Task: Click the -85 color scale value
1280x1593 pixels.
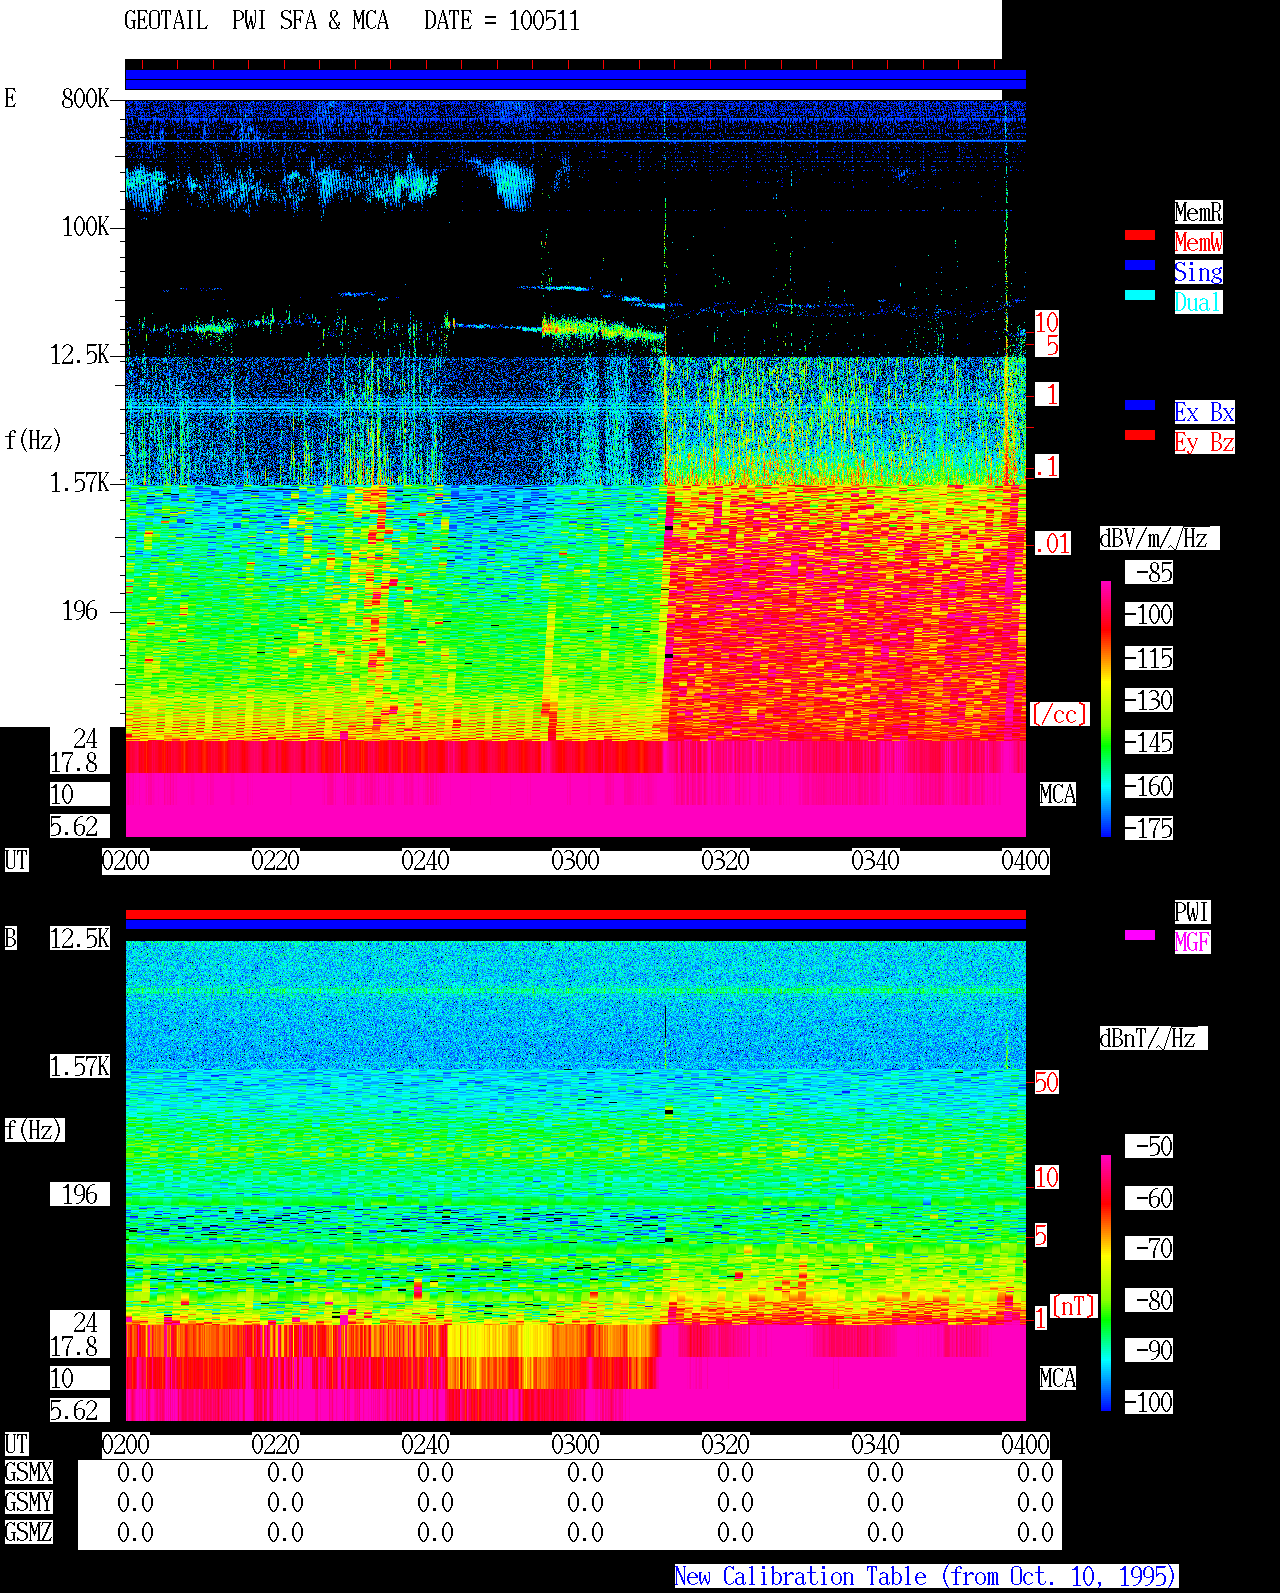Action: point(1150,572)
